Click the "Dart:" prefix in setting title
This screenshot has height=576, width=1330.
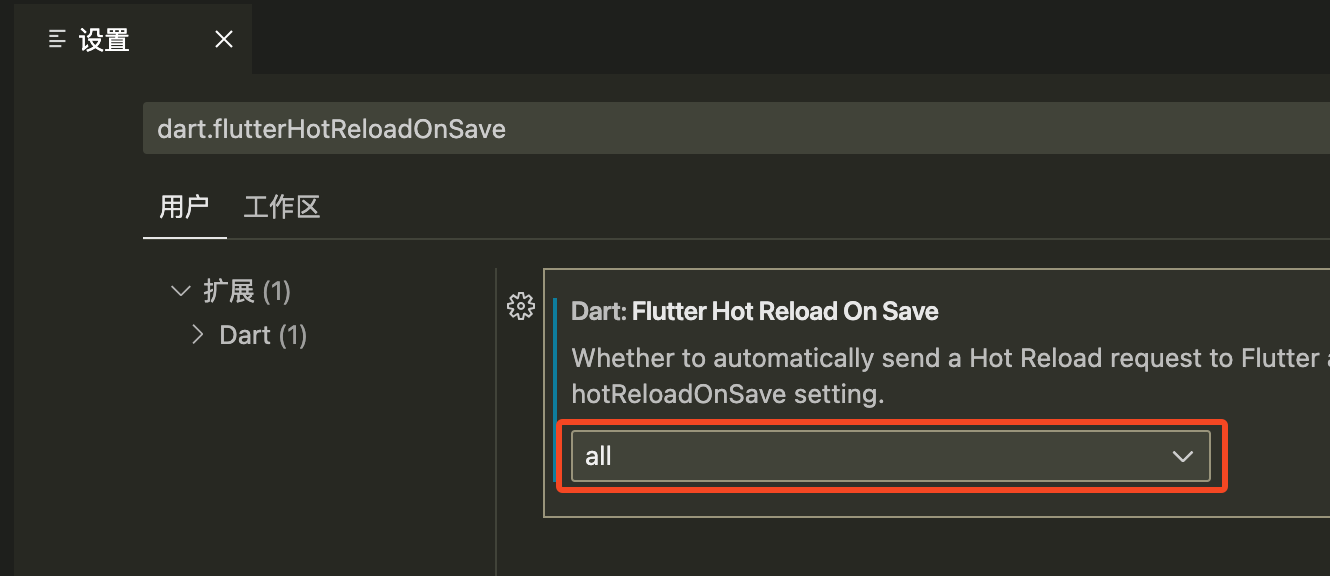click(599, 311)
